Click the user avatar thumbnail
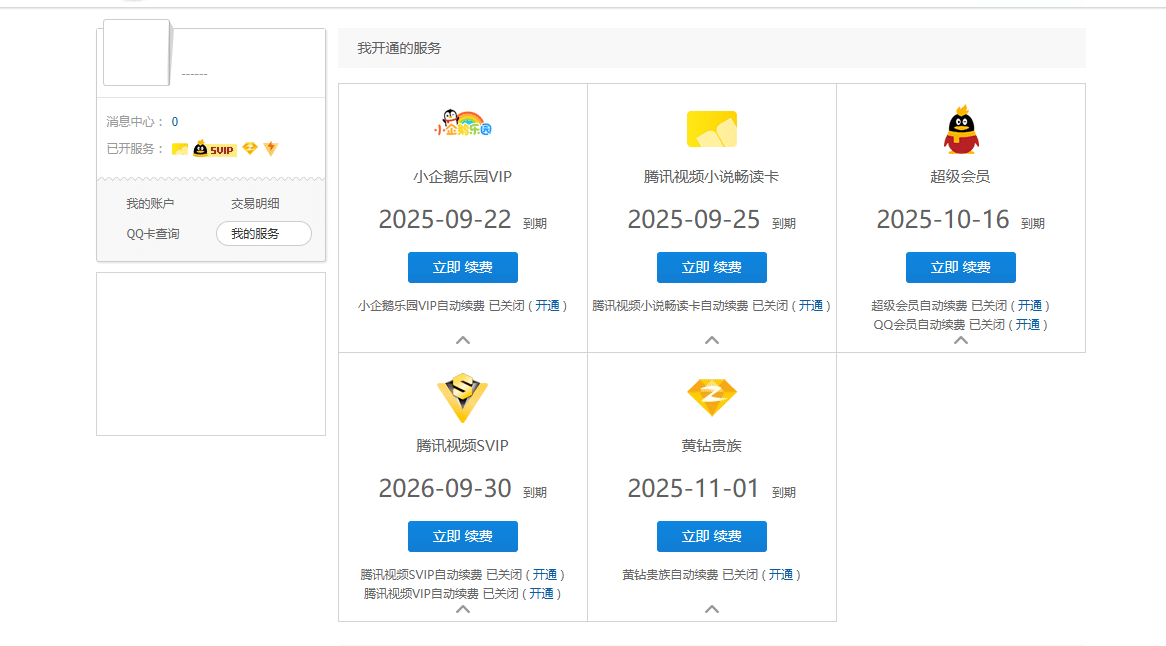The height and width of the screenshot is (646, 1166). (x=137, y=53)
